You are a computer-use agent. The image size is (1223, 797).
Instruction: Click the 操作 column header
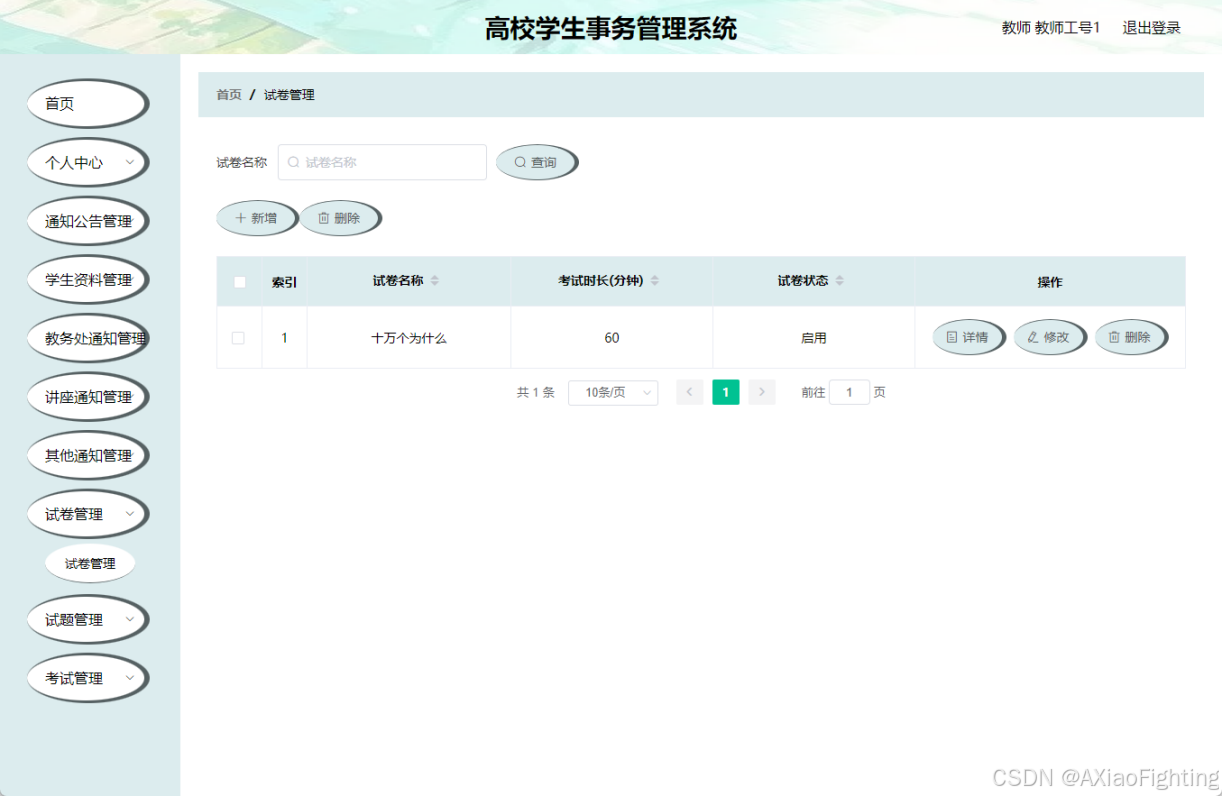pos(1050,282)
